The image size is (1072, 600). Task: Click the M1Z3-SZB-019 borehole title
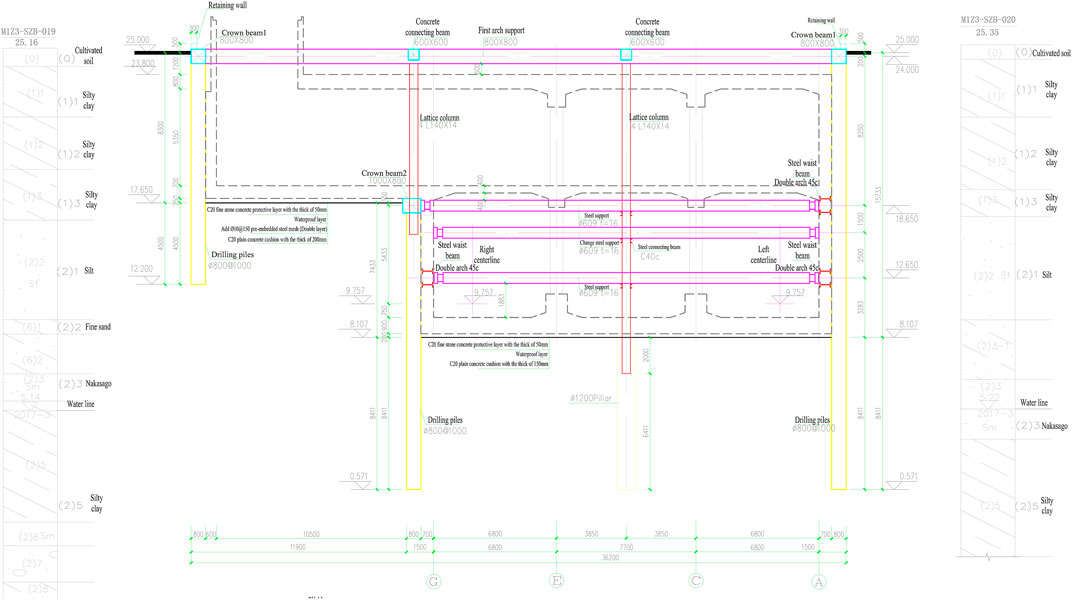tap(28, 31)
